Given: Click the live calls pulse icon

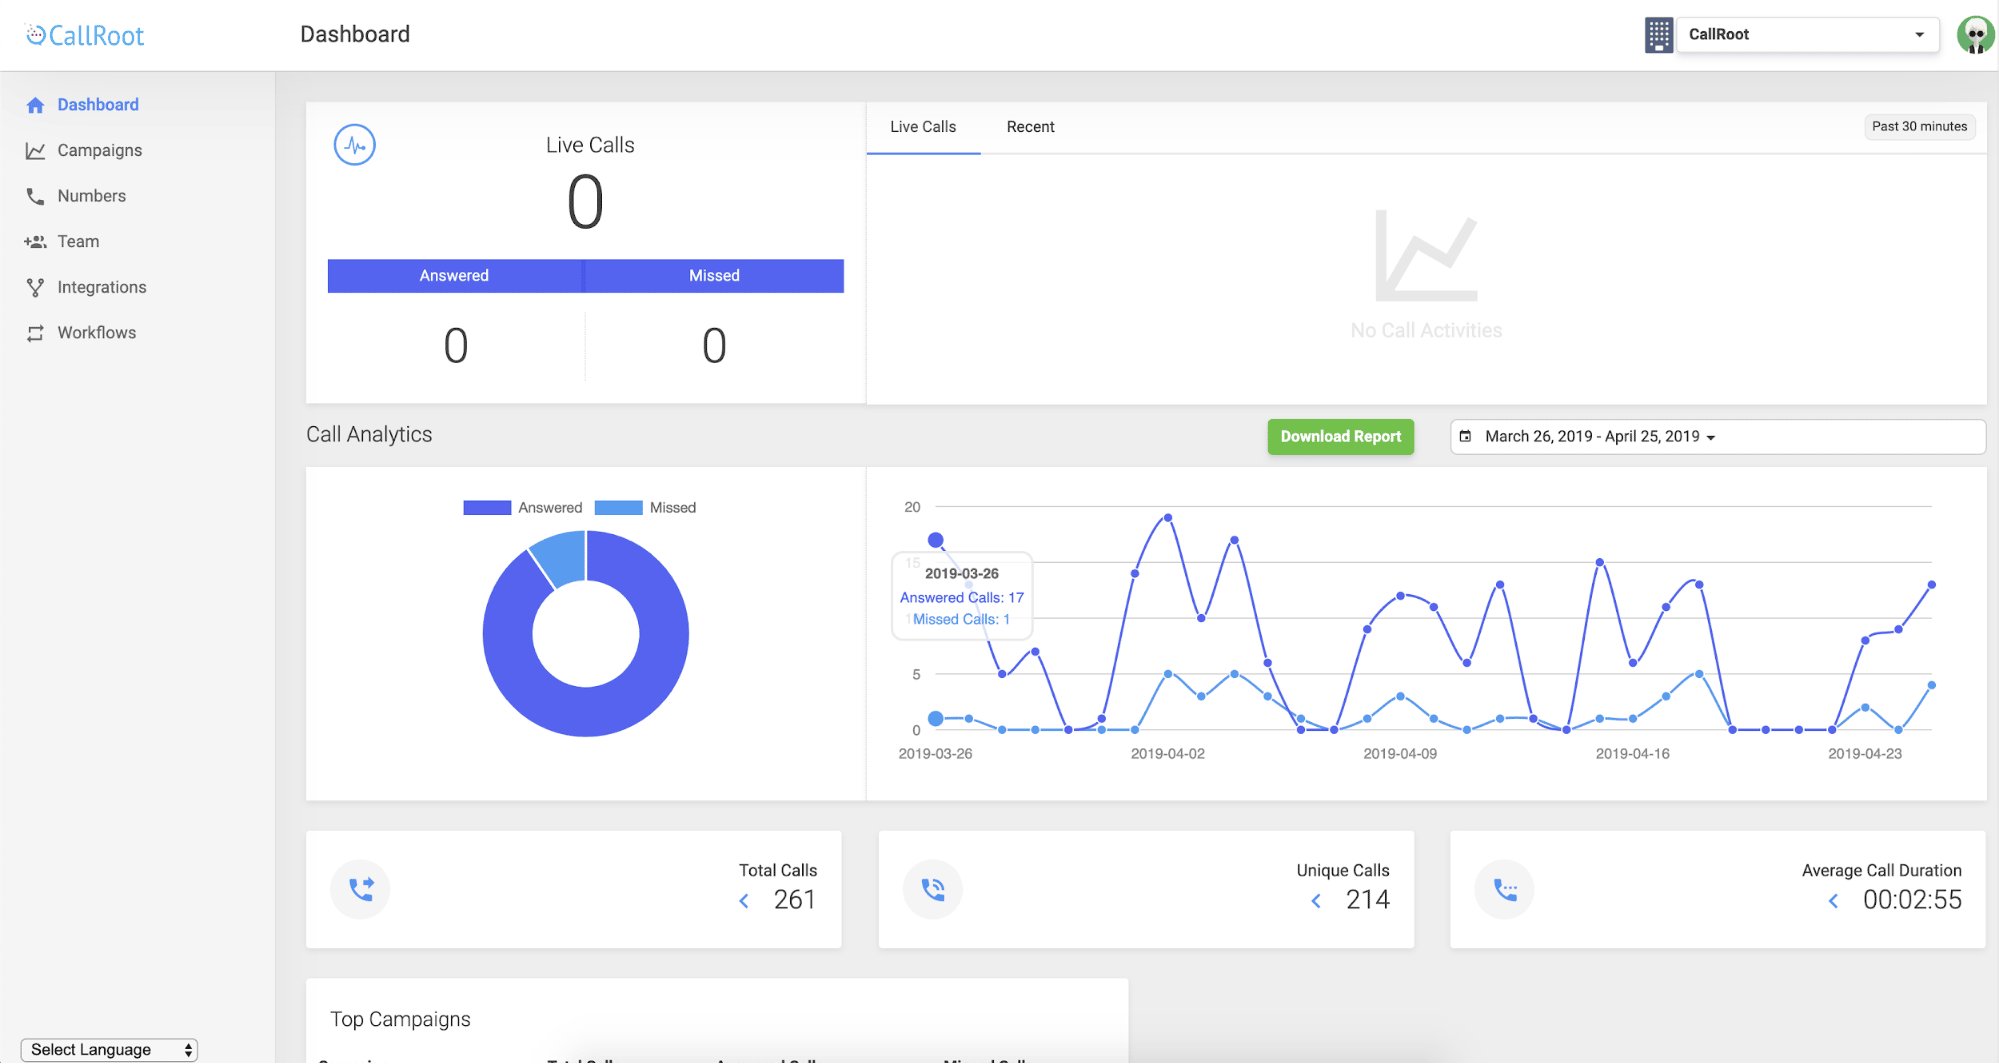Looking at the screenshot, I should pos(354,145).
